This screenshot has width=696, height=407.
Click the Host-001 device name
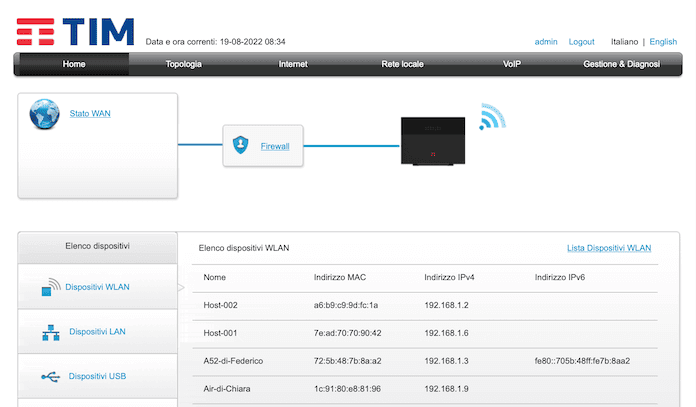(x=220, y=333)
